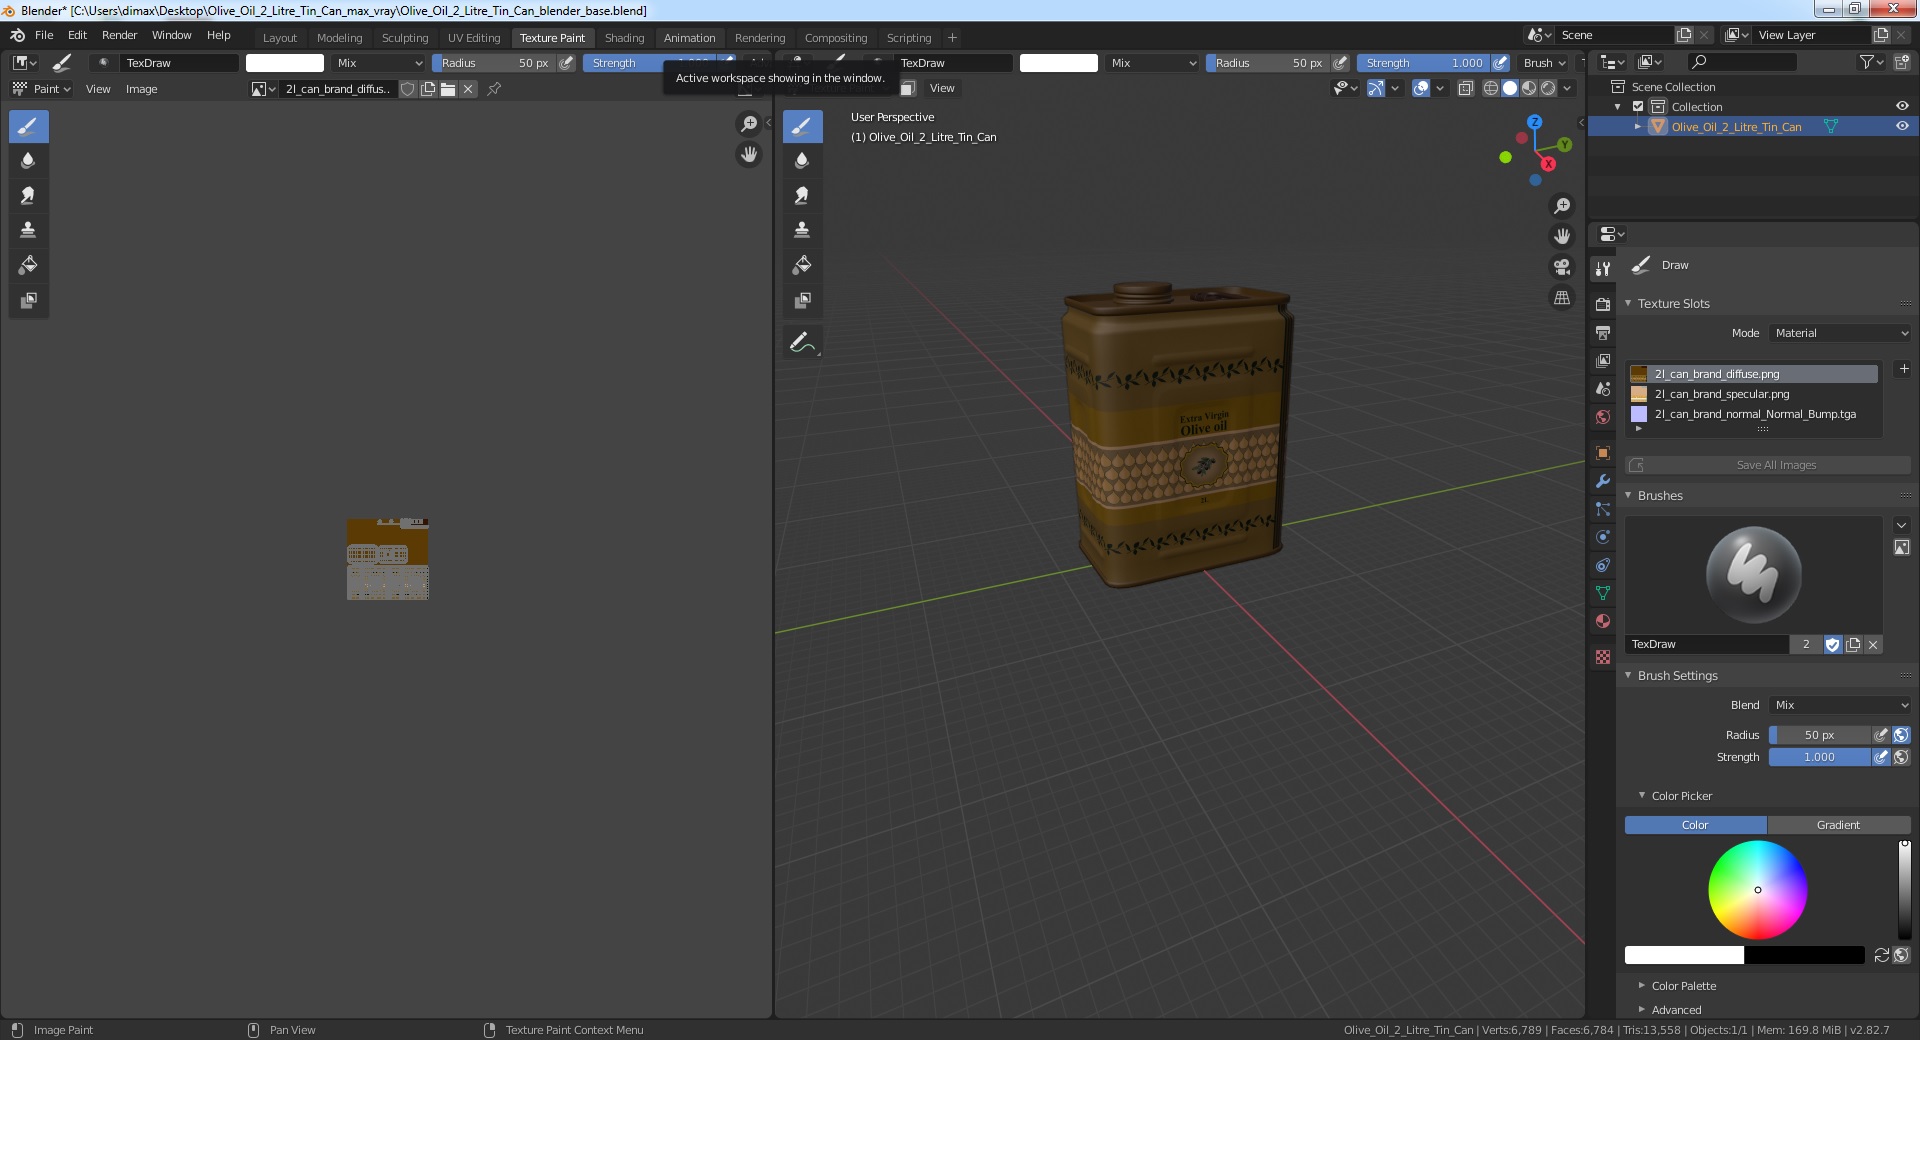Open the outliner filter dropdown

(1870, 62)
